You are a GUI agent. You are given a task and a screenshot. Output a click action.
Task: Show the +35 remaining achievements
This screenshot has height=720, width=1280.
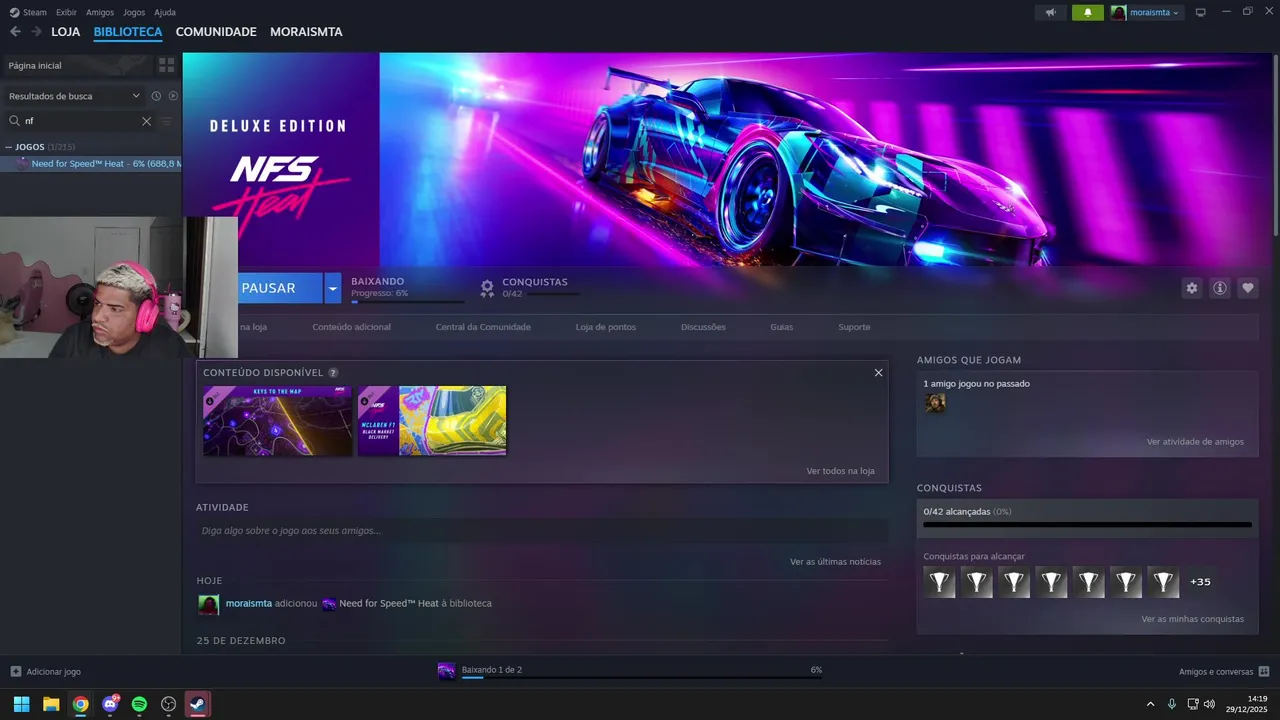[x=1200, y=582]
